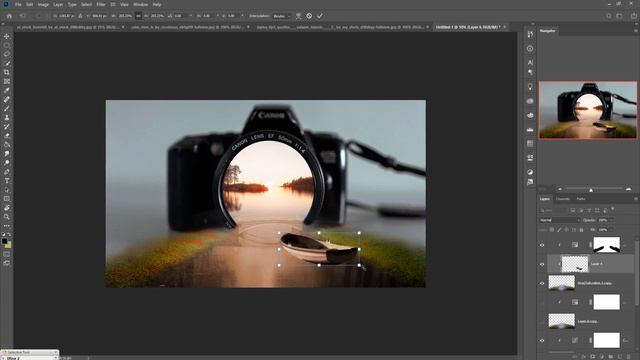The width and height of the screenshot is (640, 360).
Task: Select the Move tool
Action: pos(7,36)
